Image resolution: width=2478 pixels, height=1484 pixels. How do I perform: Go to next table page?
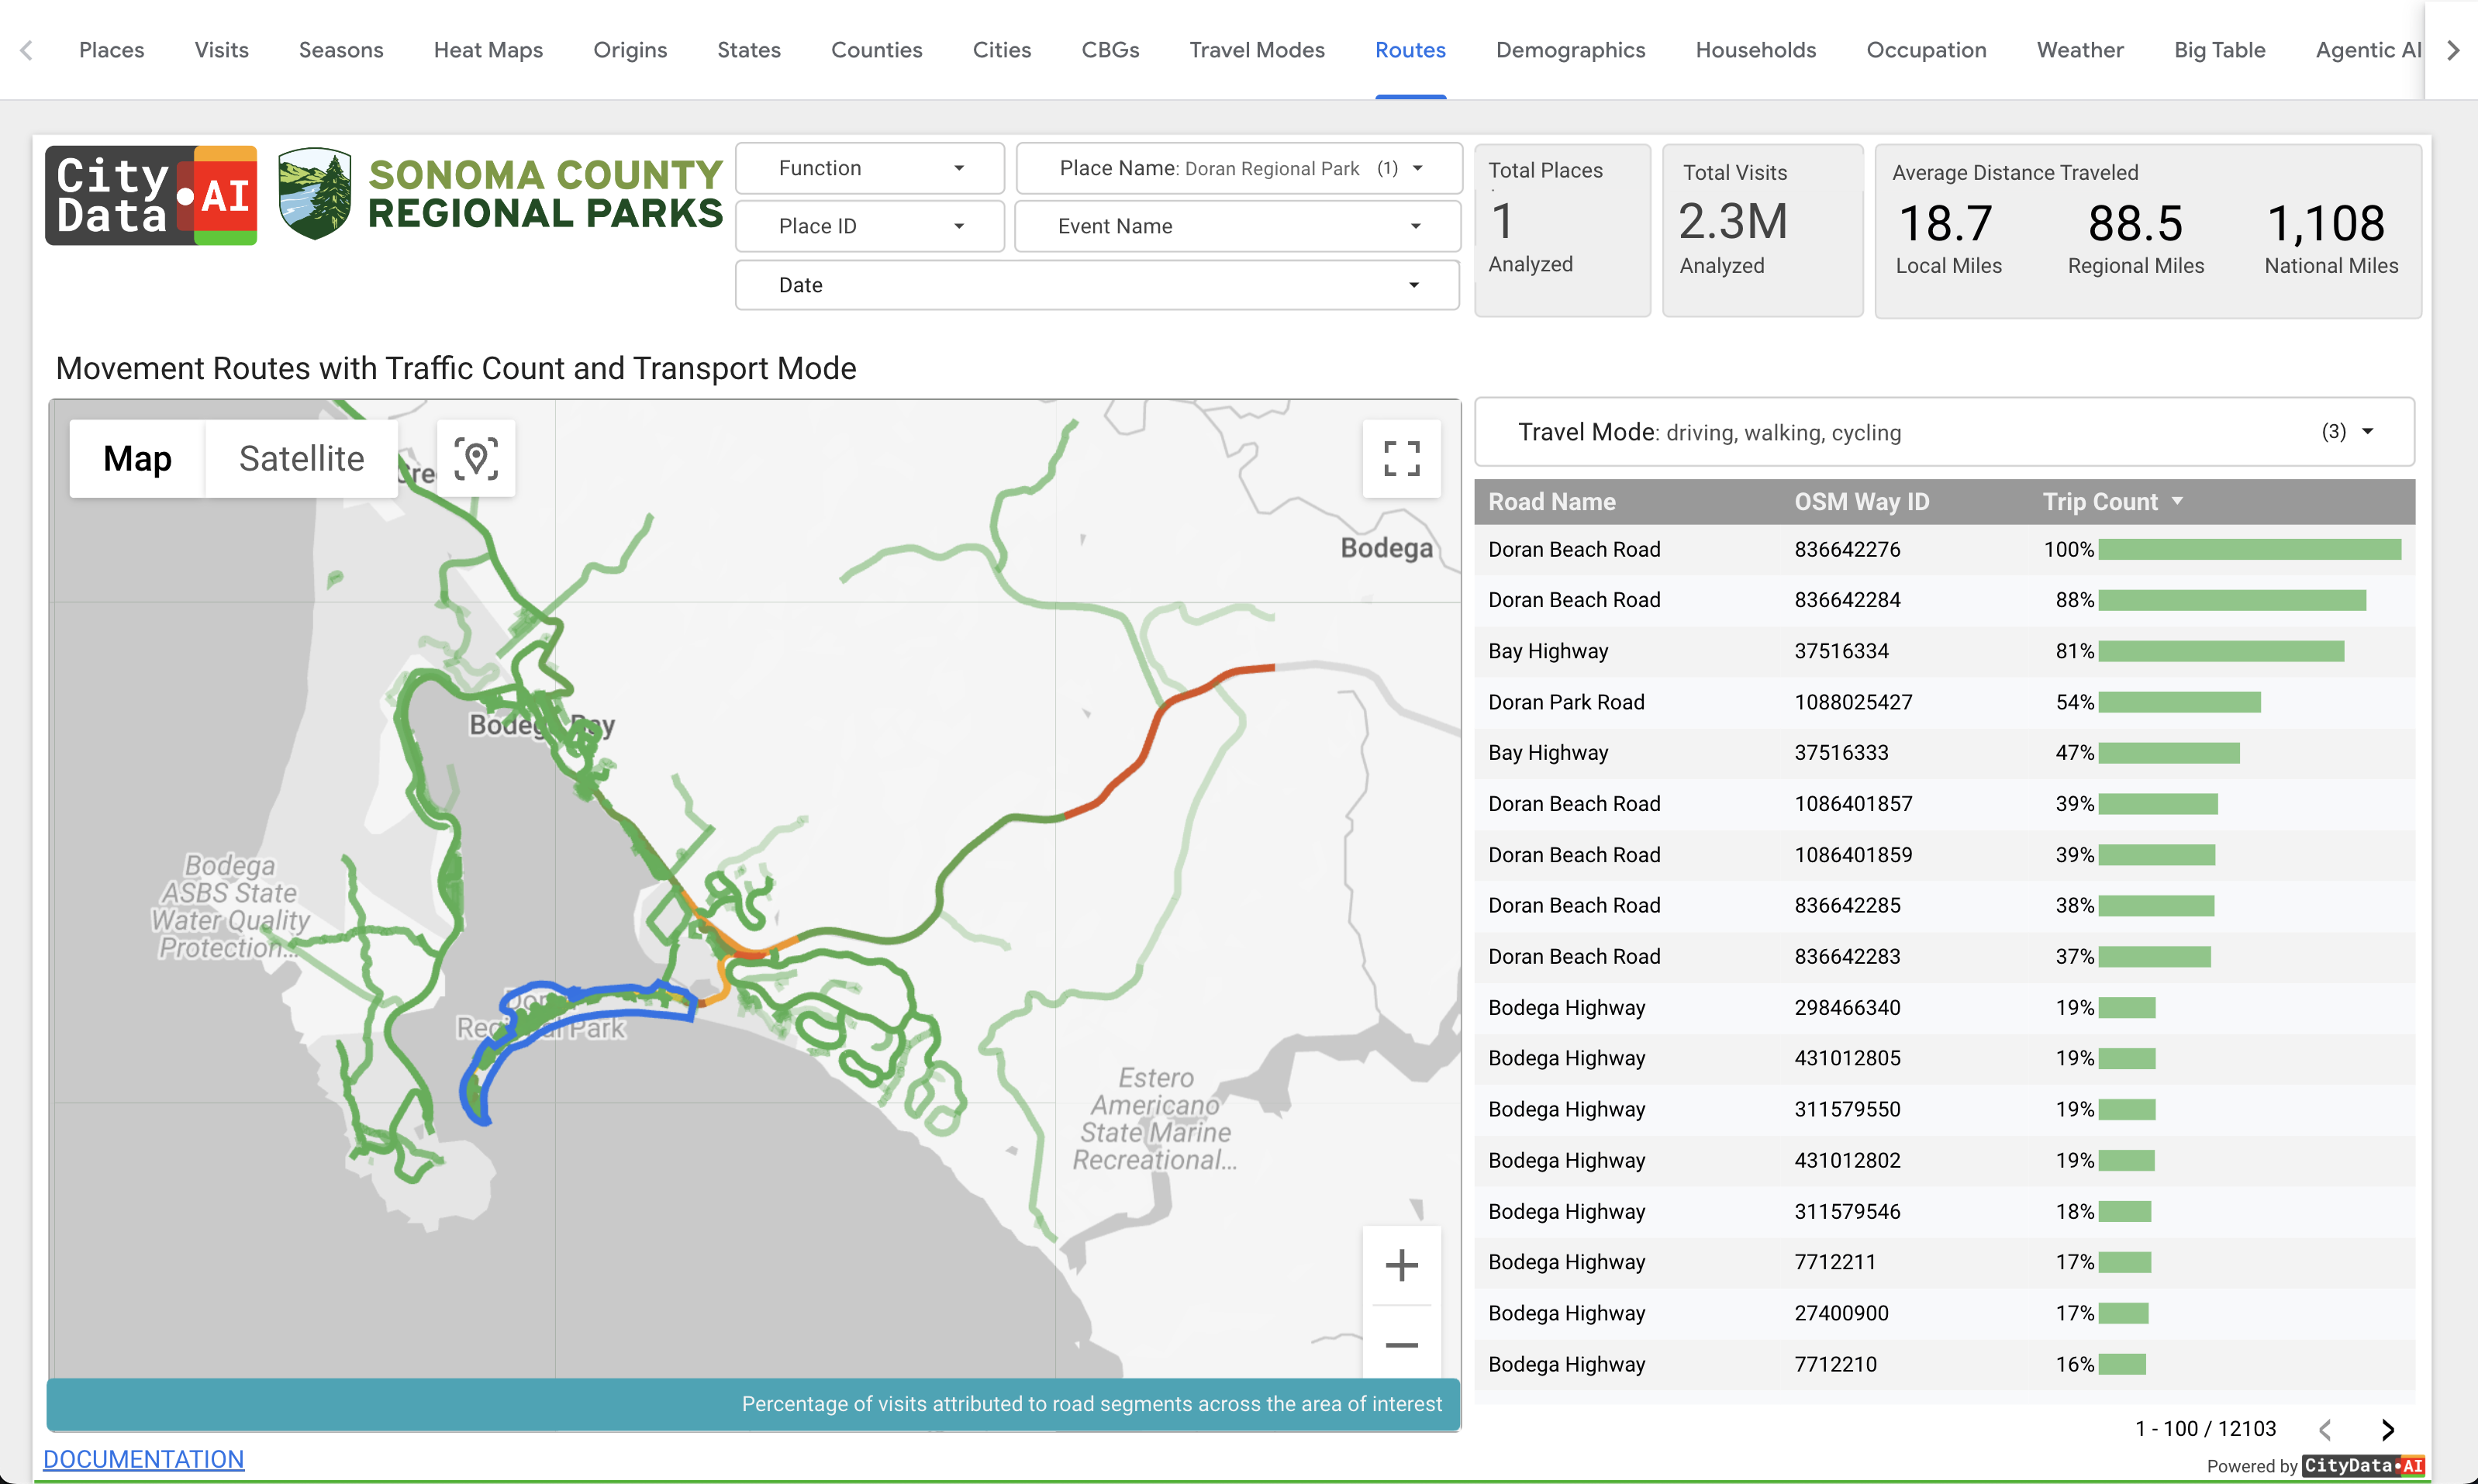tap(2388, 1429)
